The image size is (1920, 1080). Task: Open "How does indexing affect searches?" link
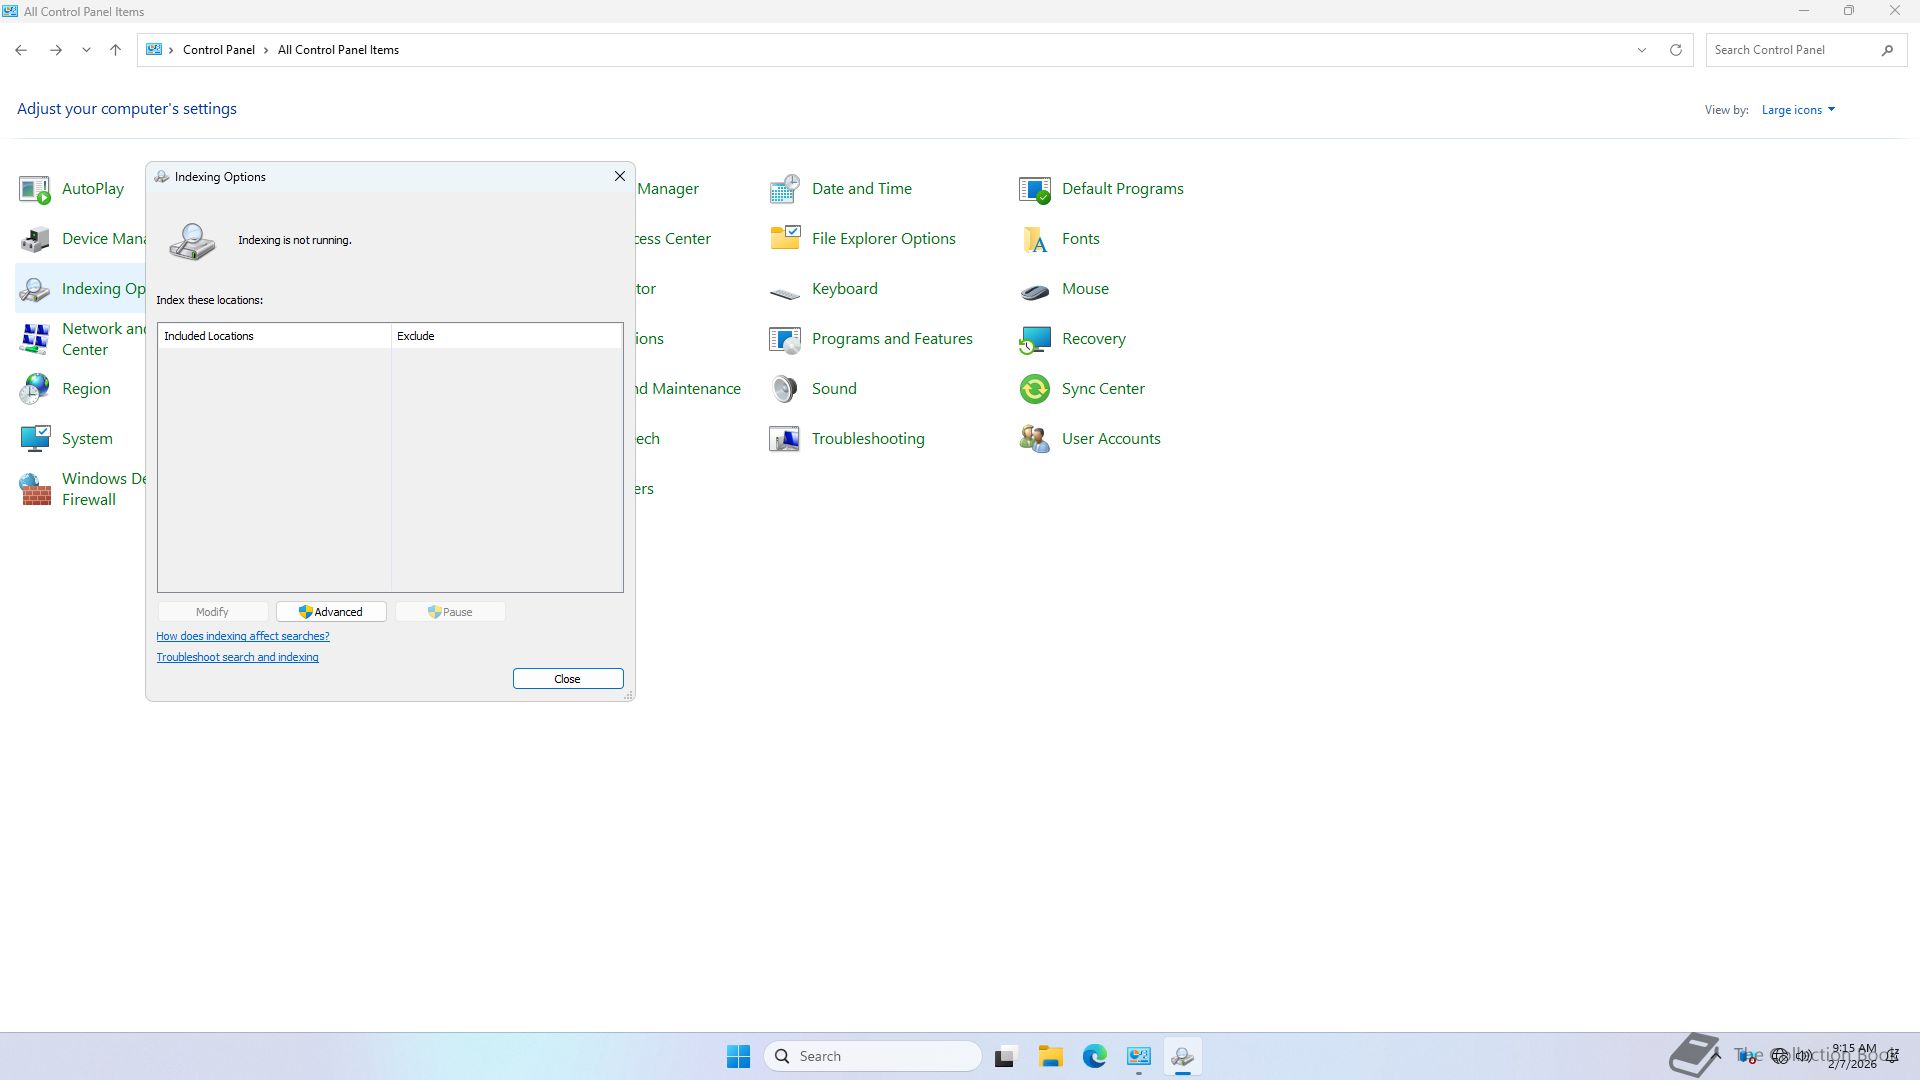[242, 636]
